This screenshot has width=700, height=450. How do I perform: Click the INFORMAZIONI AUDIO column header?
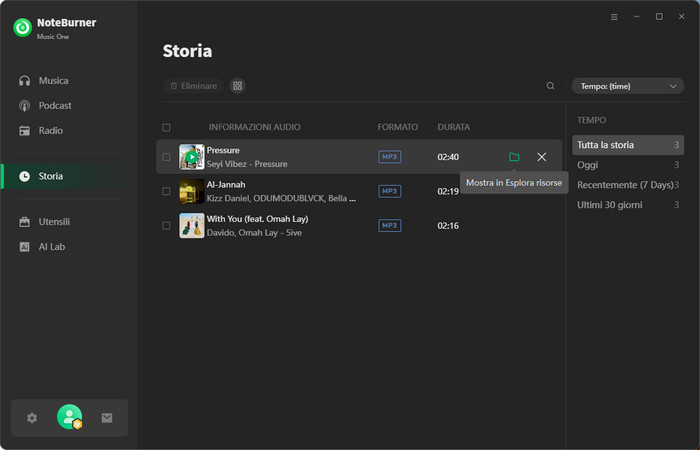(x=255, y=127)
